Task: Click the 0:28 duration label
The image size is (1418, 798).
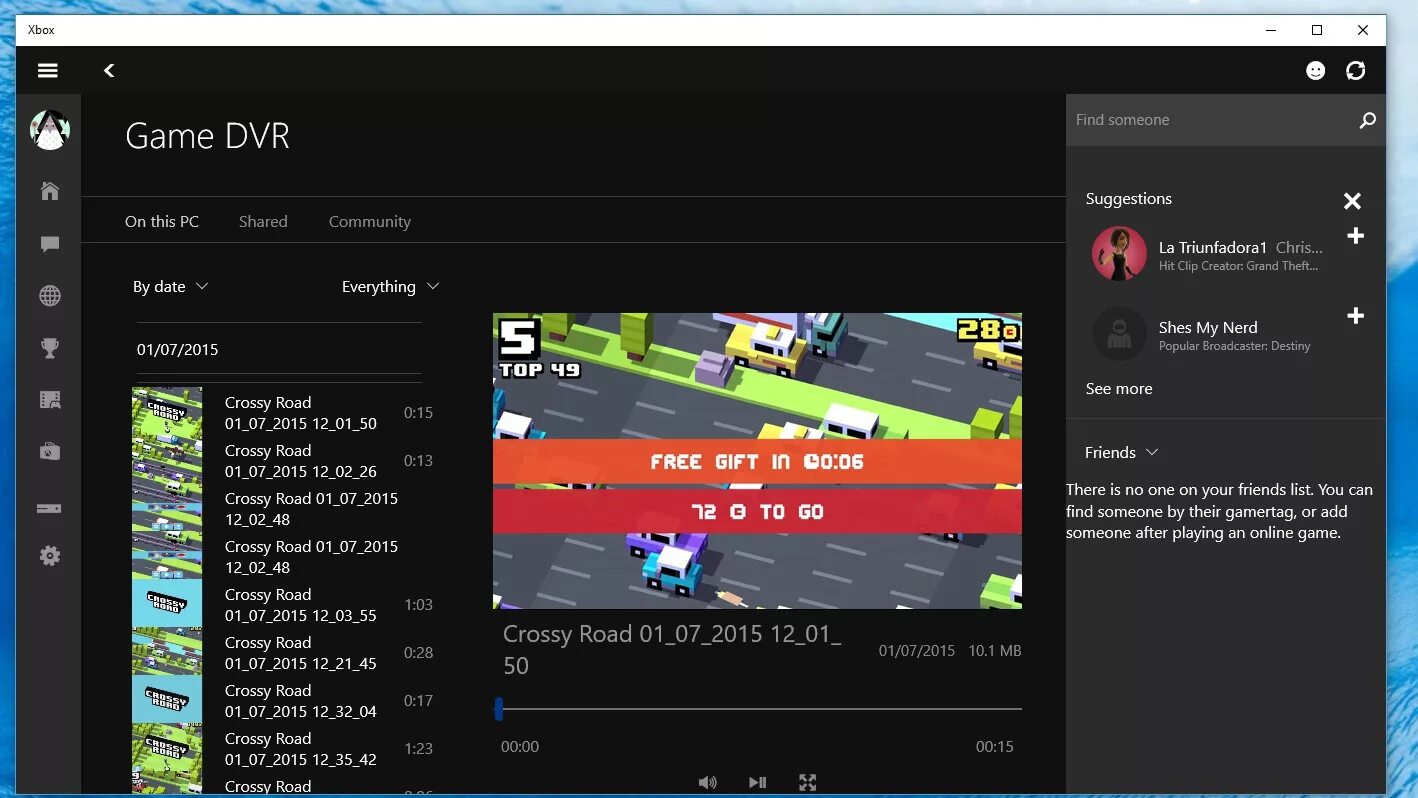Action: (x=418, y=653)
